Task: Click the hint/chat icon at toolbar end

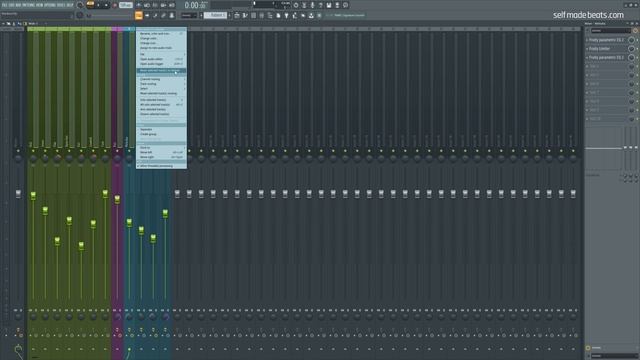Action: (346, 5)
